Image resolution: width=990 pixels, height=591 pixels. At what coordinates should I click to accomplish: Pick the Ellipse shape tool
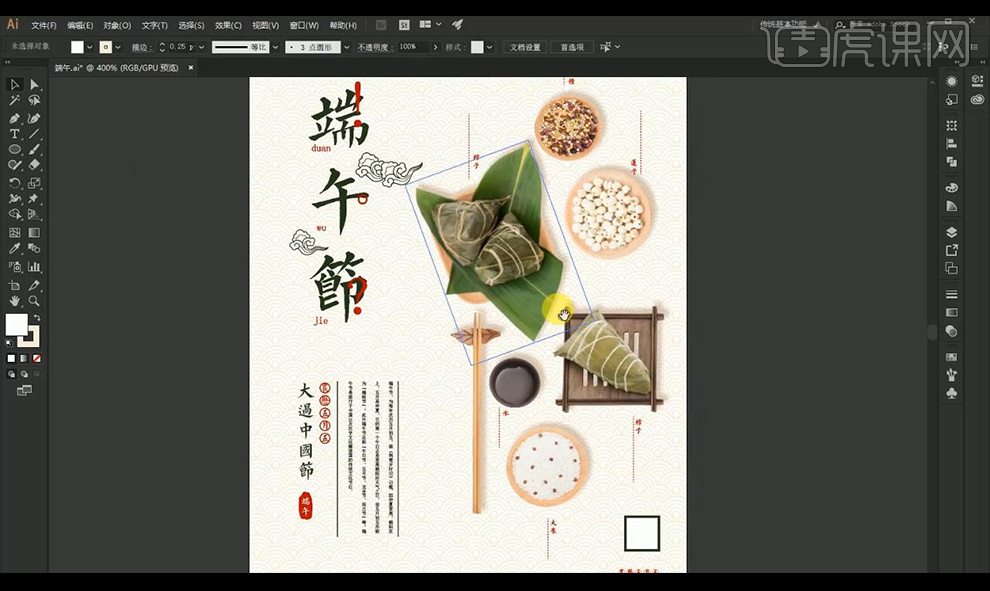coord(15,150)
